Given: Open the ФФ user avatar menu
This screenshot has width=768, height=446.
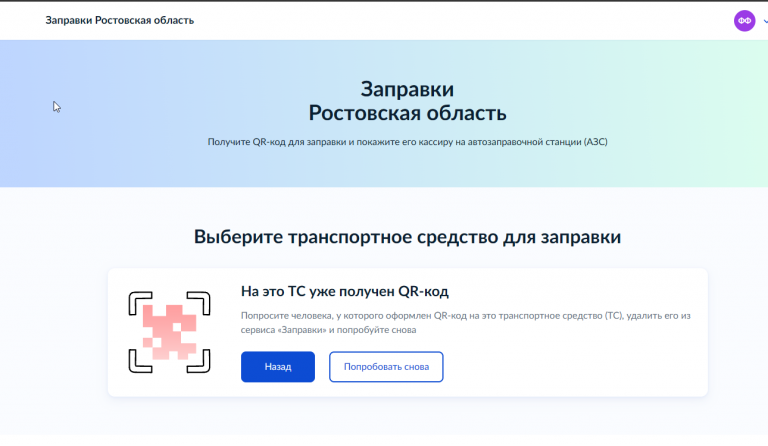Looking at the screenshot, I should pyautogui.click(x=744, y=21).
